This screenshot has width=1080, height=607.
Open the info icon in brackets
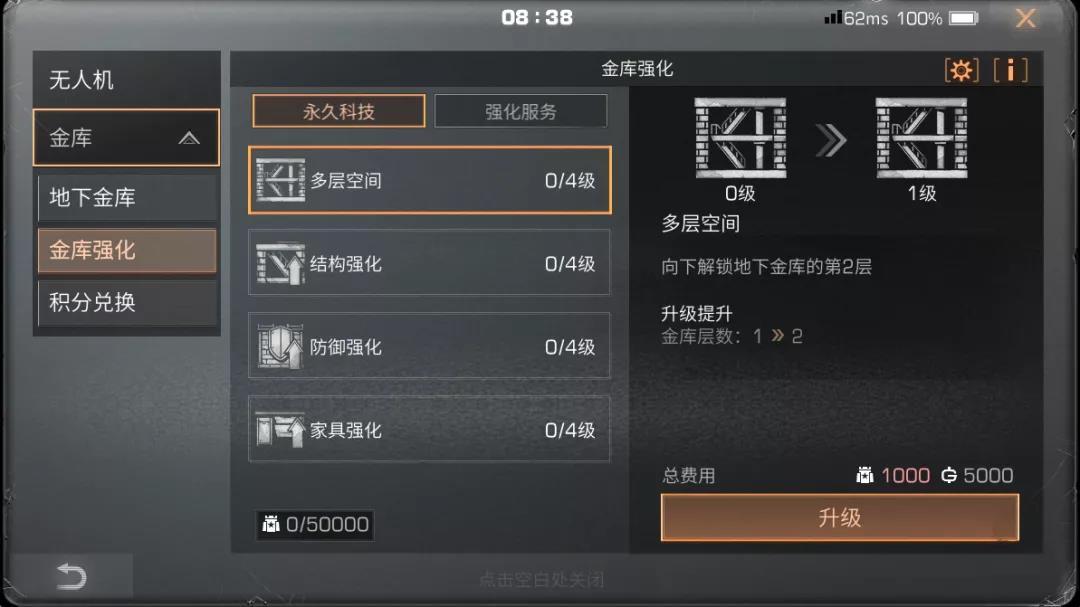click(1010, 70)
